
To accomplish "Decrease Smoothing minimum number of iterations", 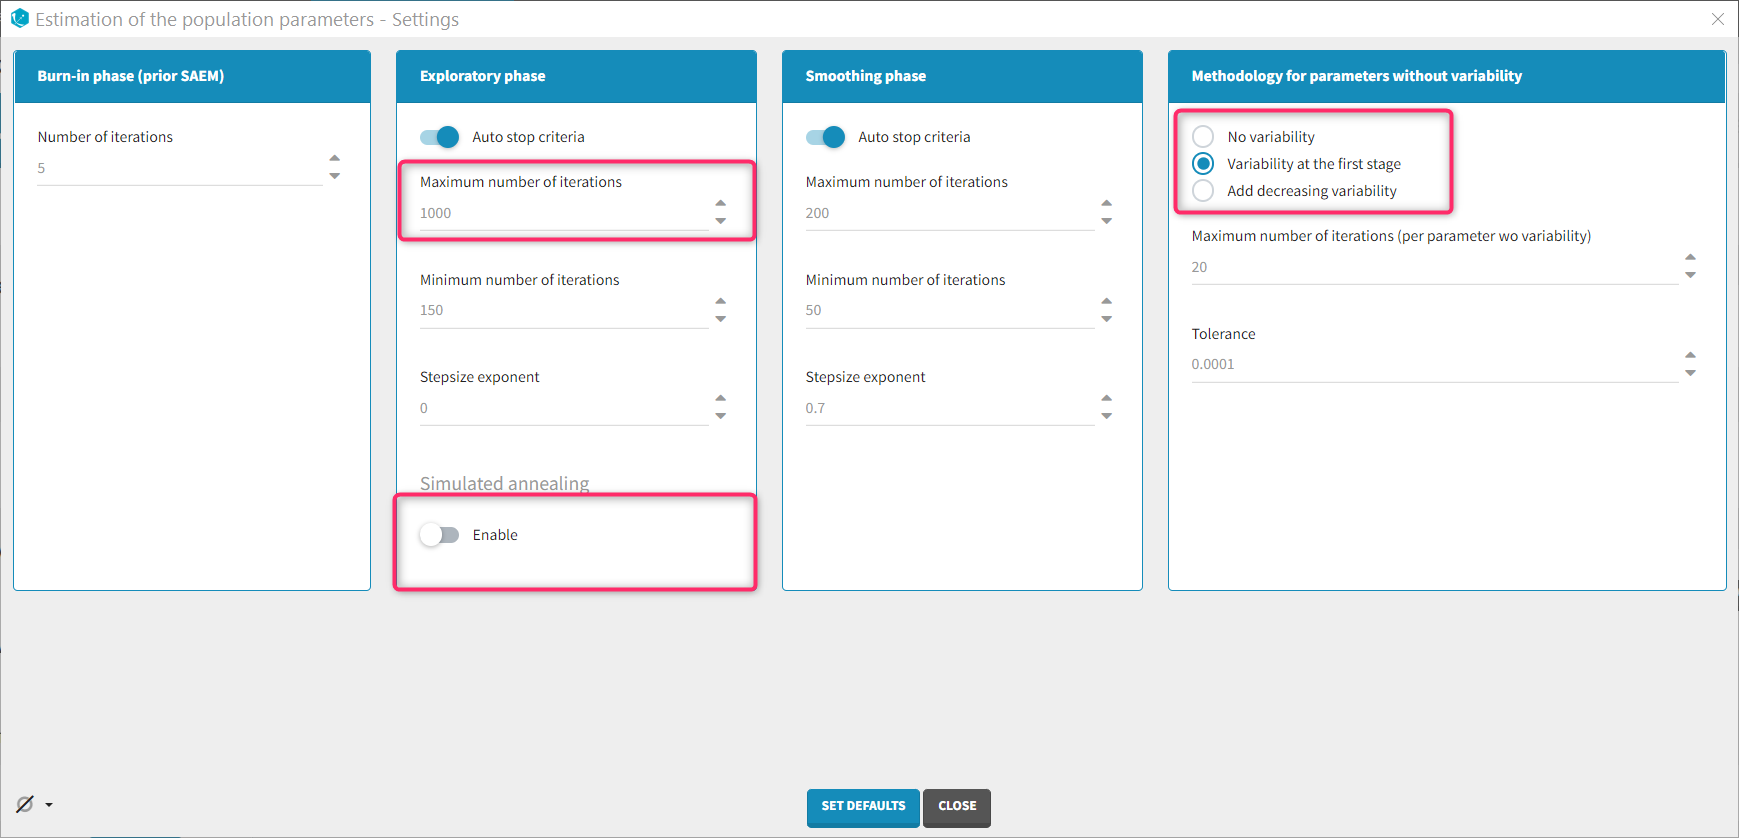I will tap(1107, 319).
